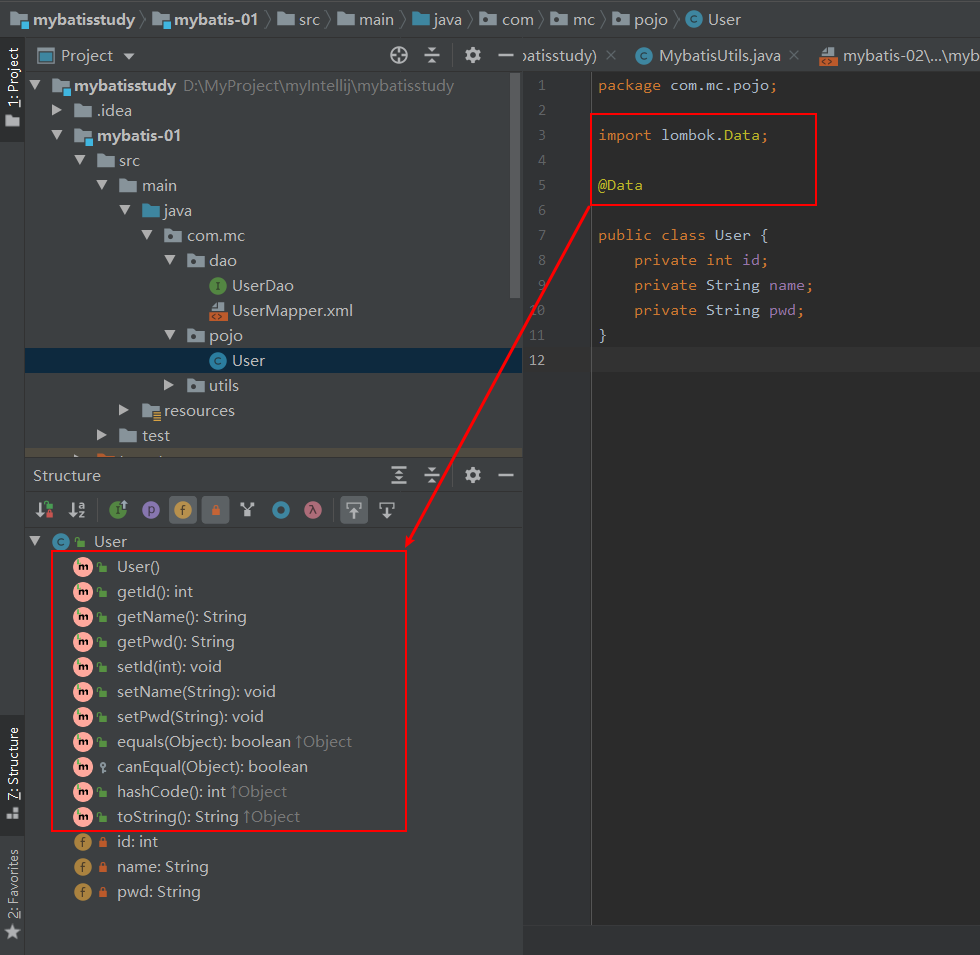Close the partially visible atisstudy) tab
This screenshot has width=980, height=955.
pyautogui.click(x=611, y=56)
